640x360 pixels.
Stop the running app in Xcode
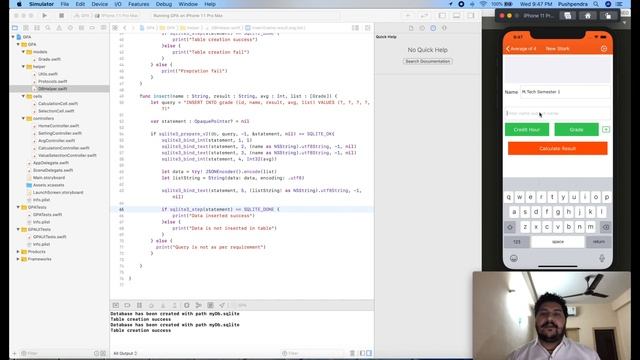tap(61, 16)
